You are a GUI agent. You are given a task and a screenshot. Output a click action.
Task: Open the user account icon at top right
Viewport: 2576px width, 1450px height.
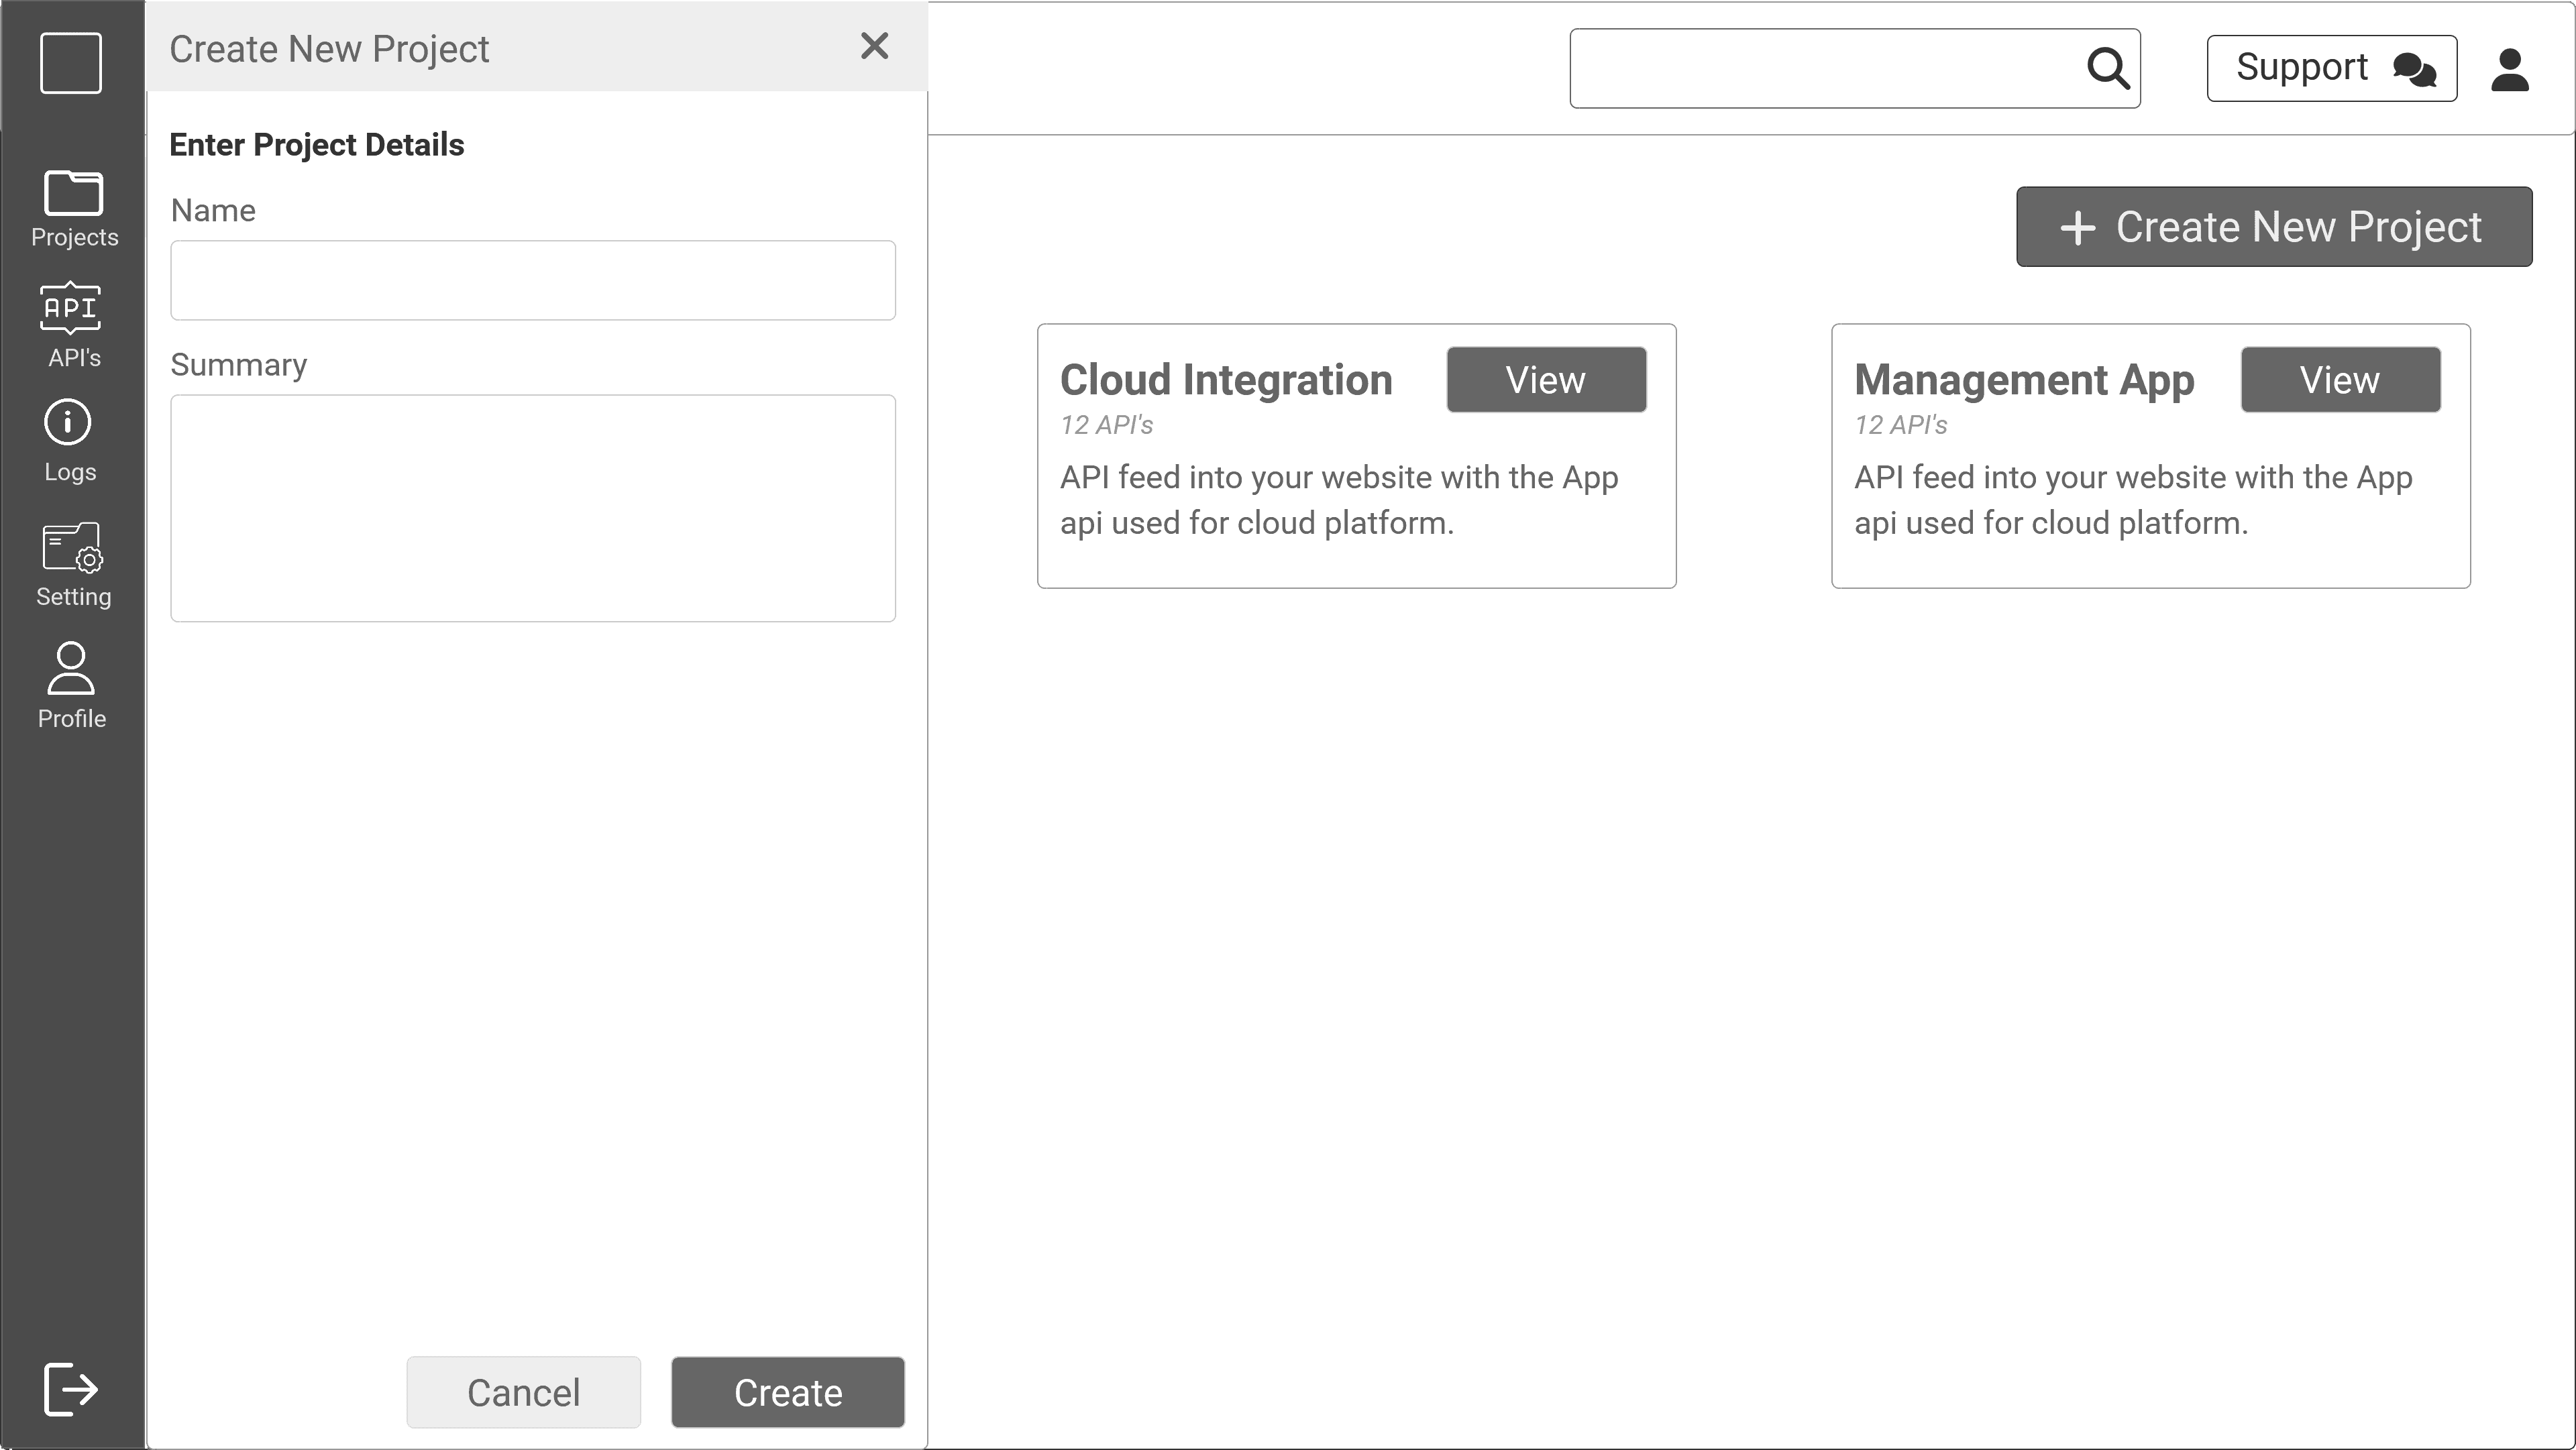(x=2509, y=70)
